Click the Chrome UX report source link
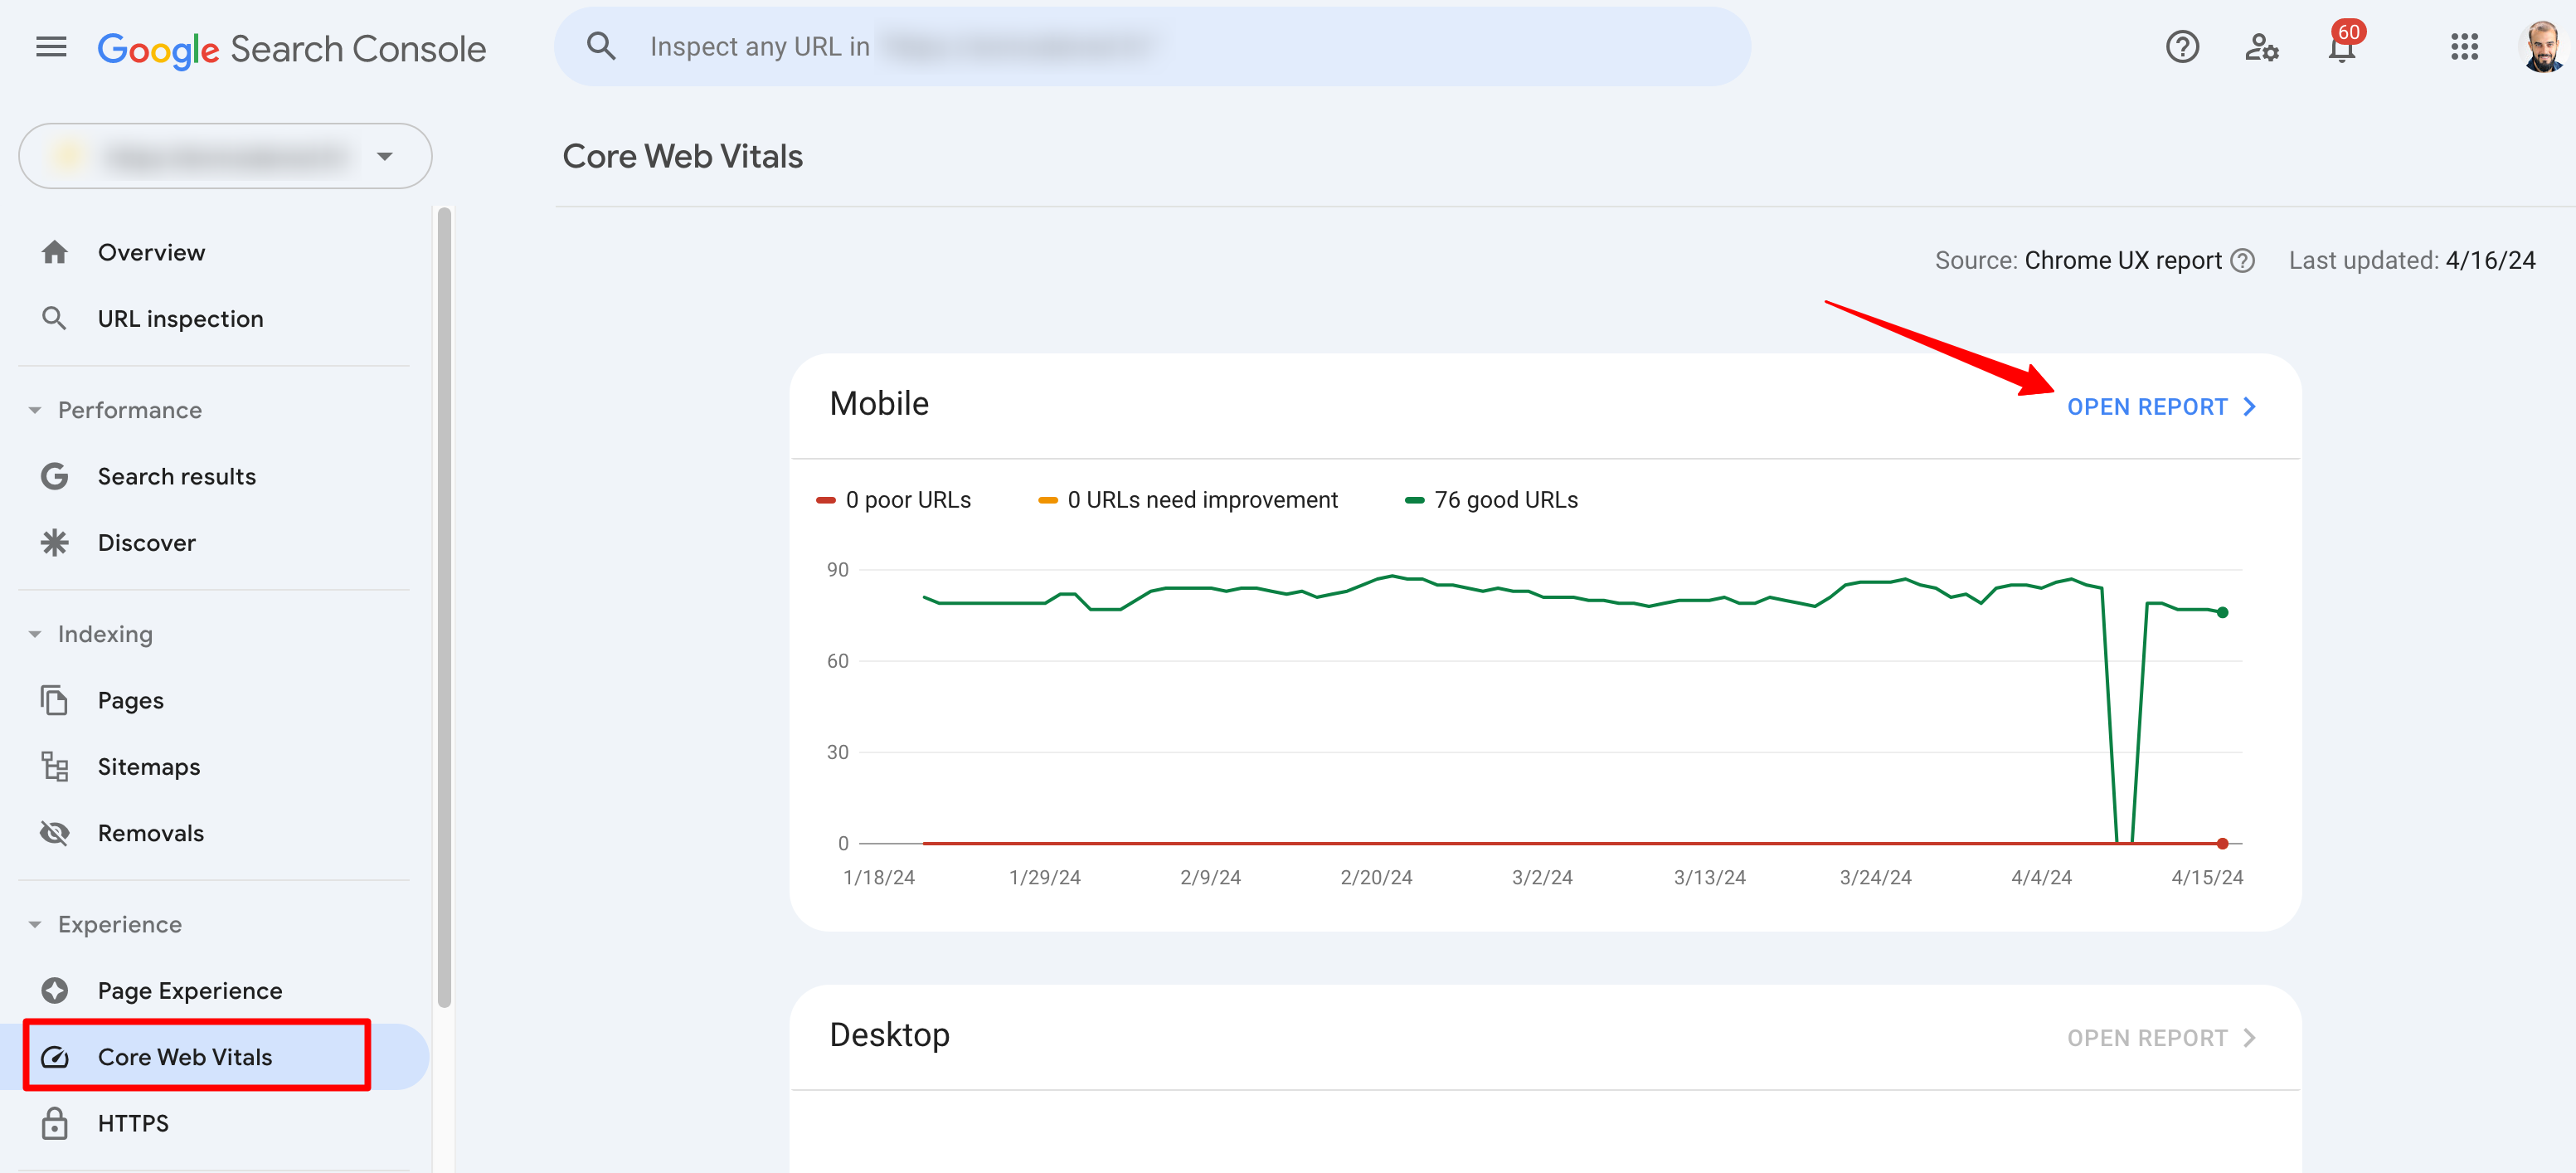This screenshot has height=1173, width=2576. coord(2123,260)
